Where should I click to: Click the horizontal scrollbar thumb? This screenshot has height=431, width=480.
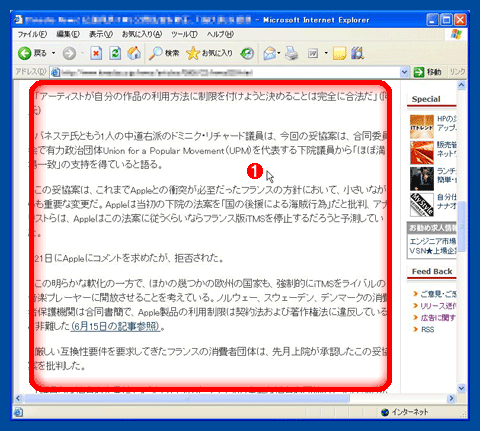click(x=187, y=398)
